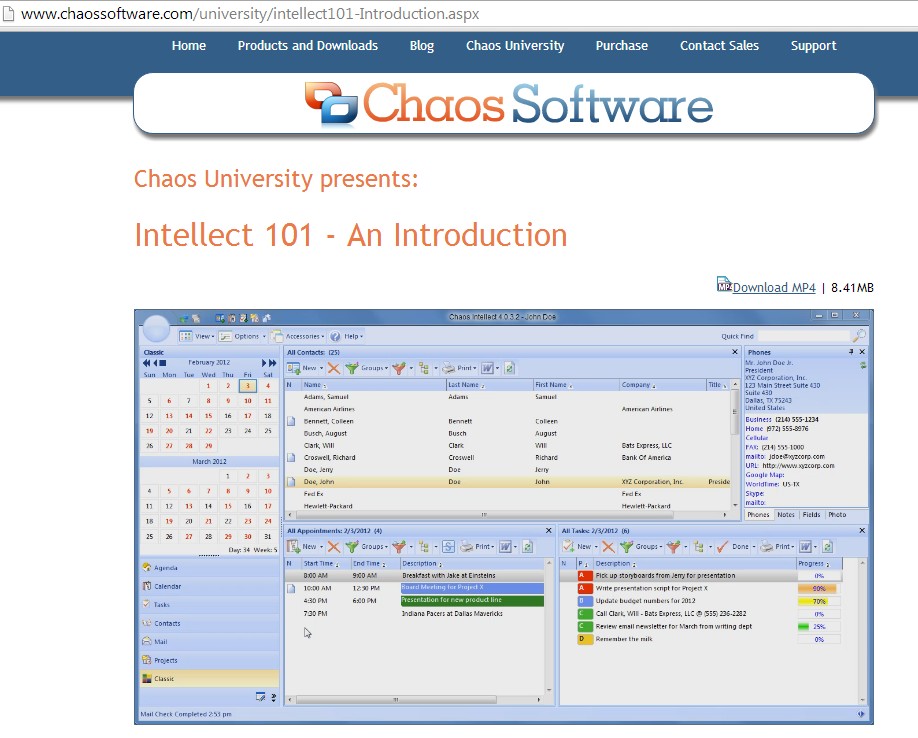Sort contacts by Company column header
Image resolution: width=918 pixels, height=738 pixels.
663,385
